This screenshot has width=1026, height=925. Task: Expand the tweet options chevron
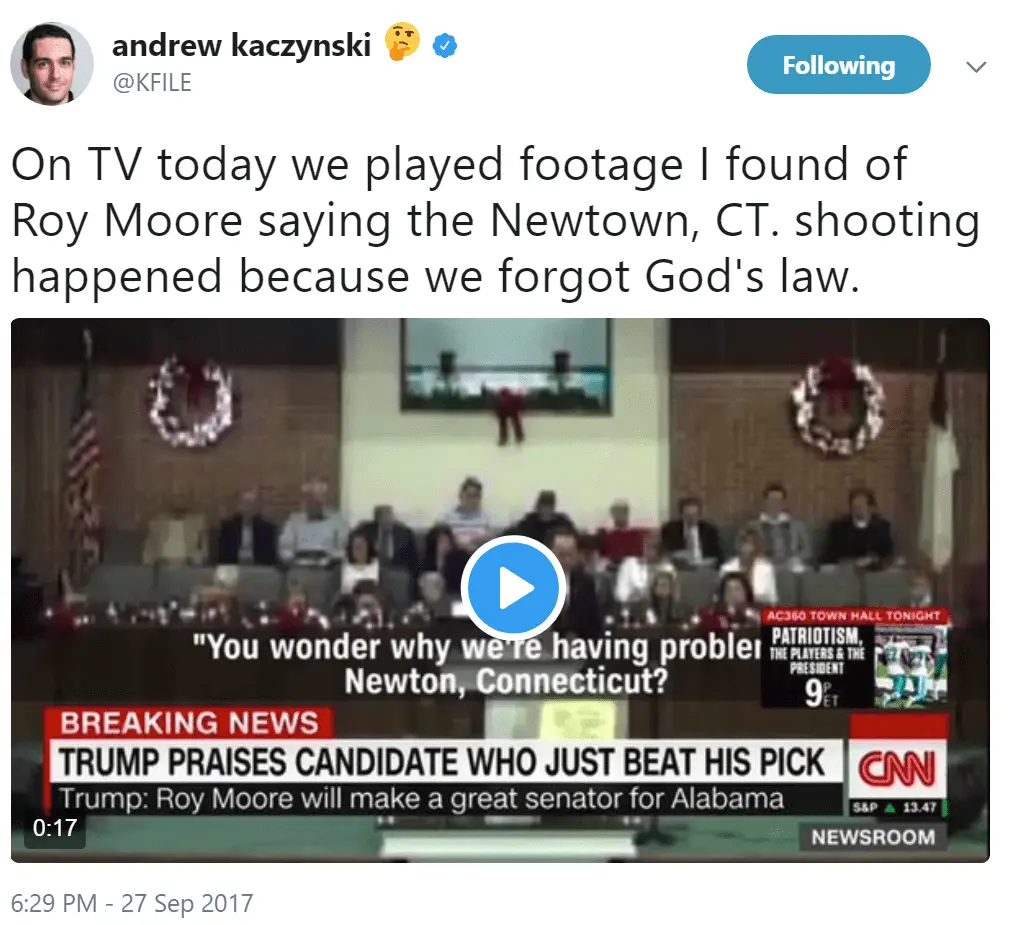click(976, 67)
